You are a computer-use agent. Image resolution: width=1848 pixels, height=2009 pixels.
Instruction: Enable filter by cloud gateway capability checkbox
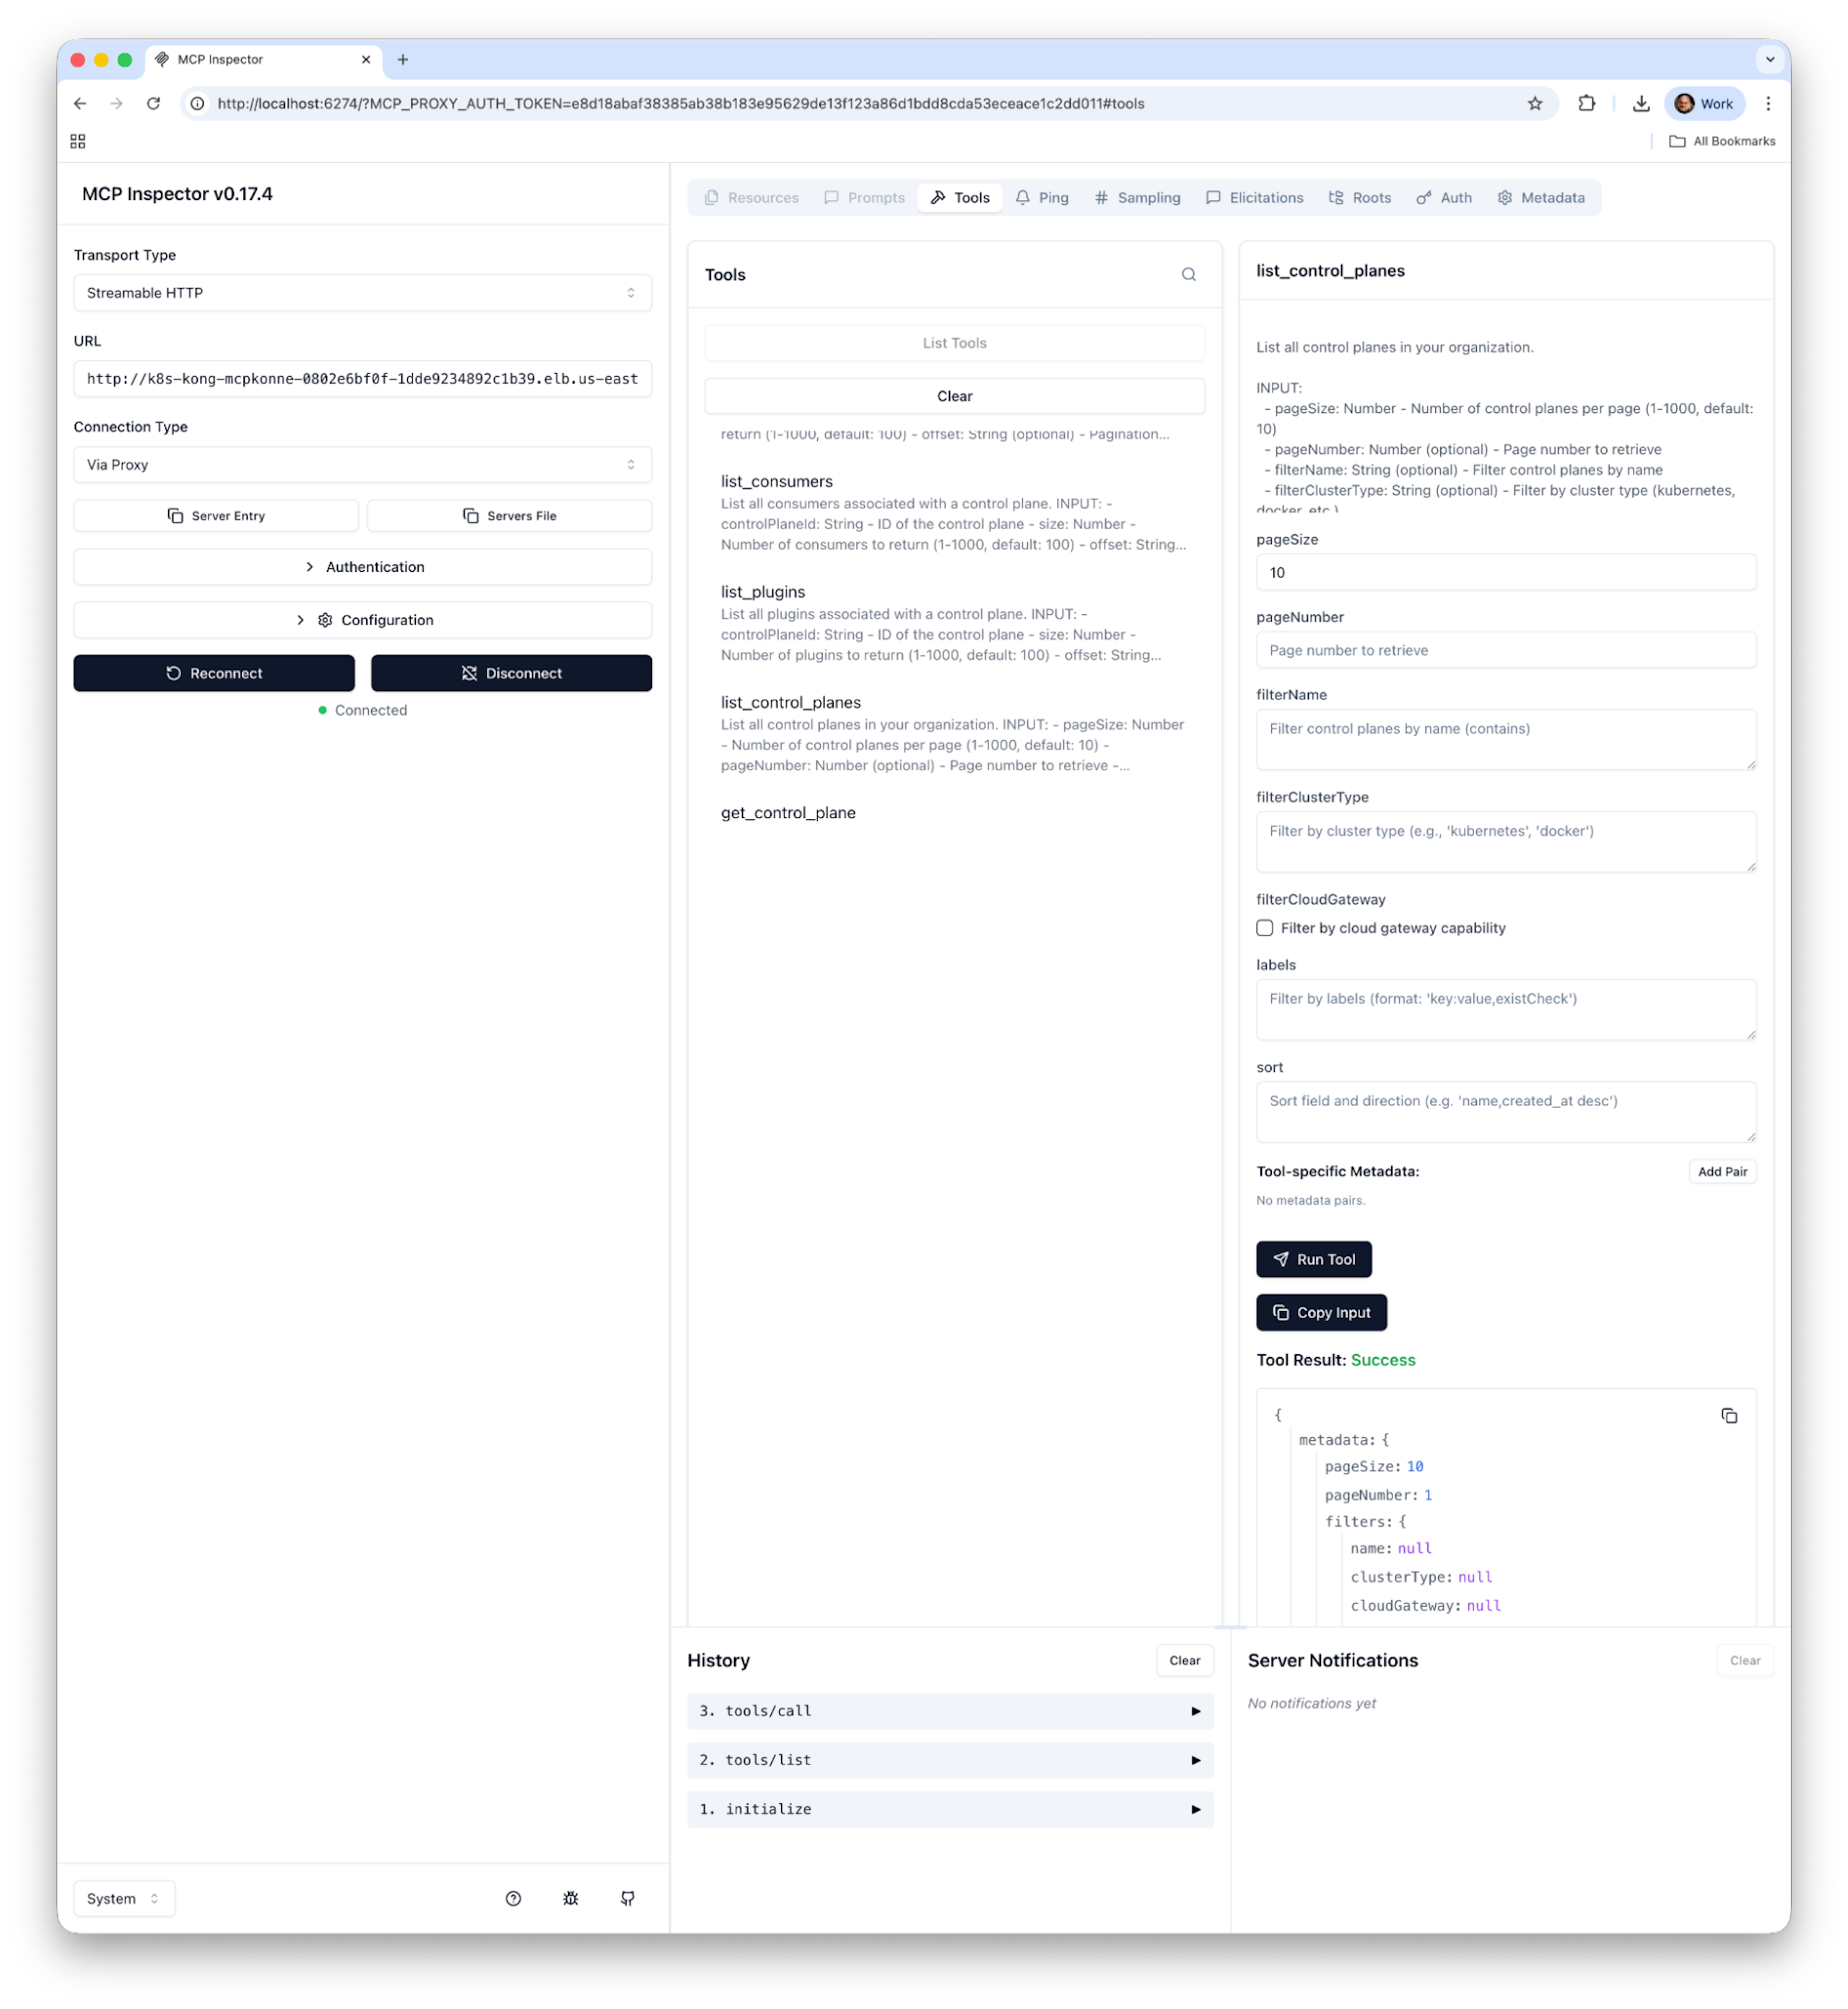point(1264,928)
